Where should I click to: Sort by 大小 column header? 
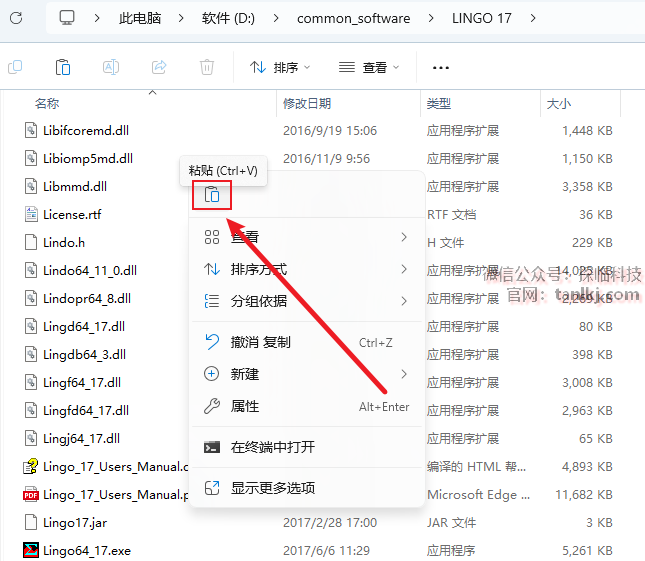(x=559, y=103)
